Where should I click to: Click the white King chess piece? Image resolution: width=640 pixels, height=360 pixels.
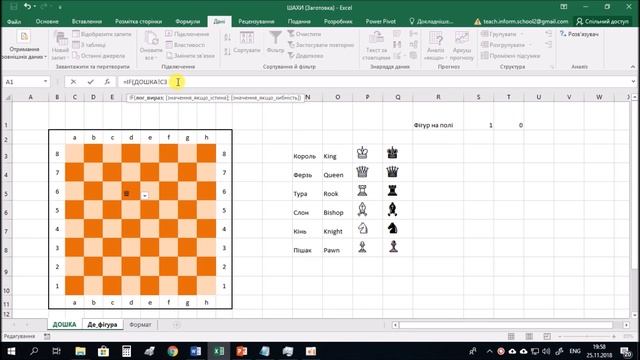point(362,153)
